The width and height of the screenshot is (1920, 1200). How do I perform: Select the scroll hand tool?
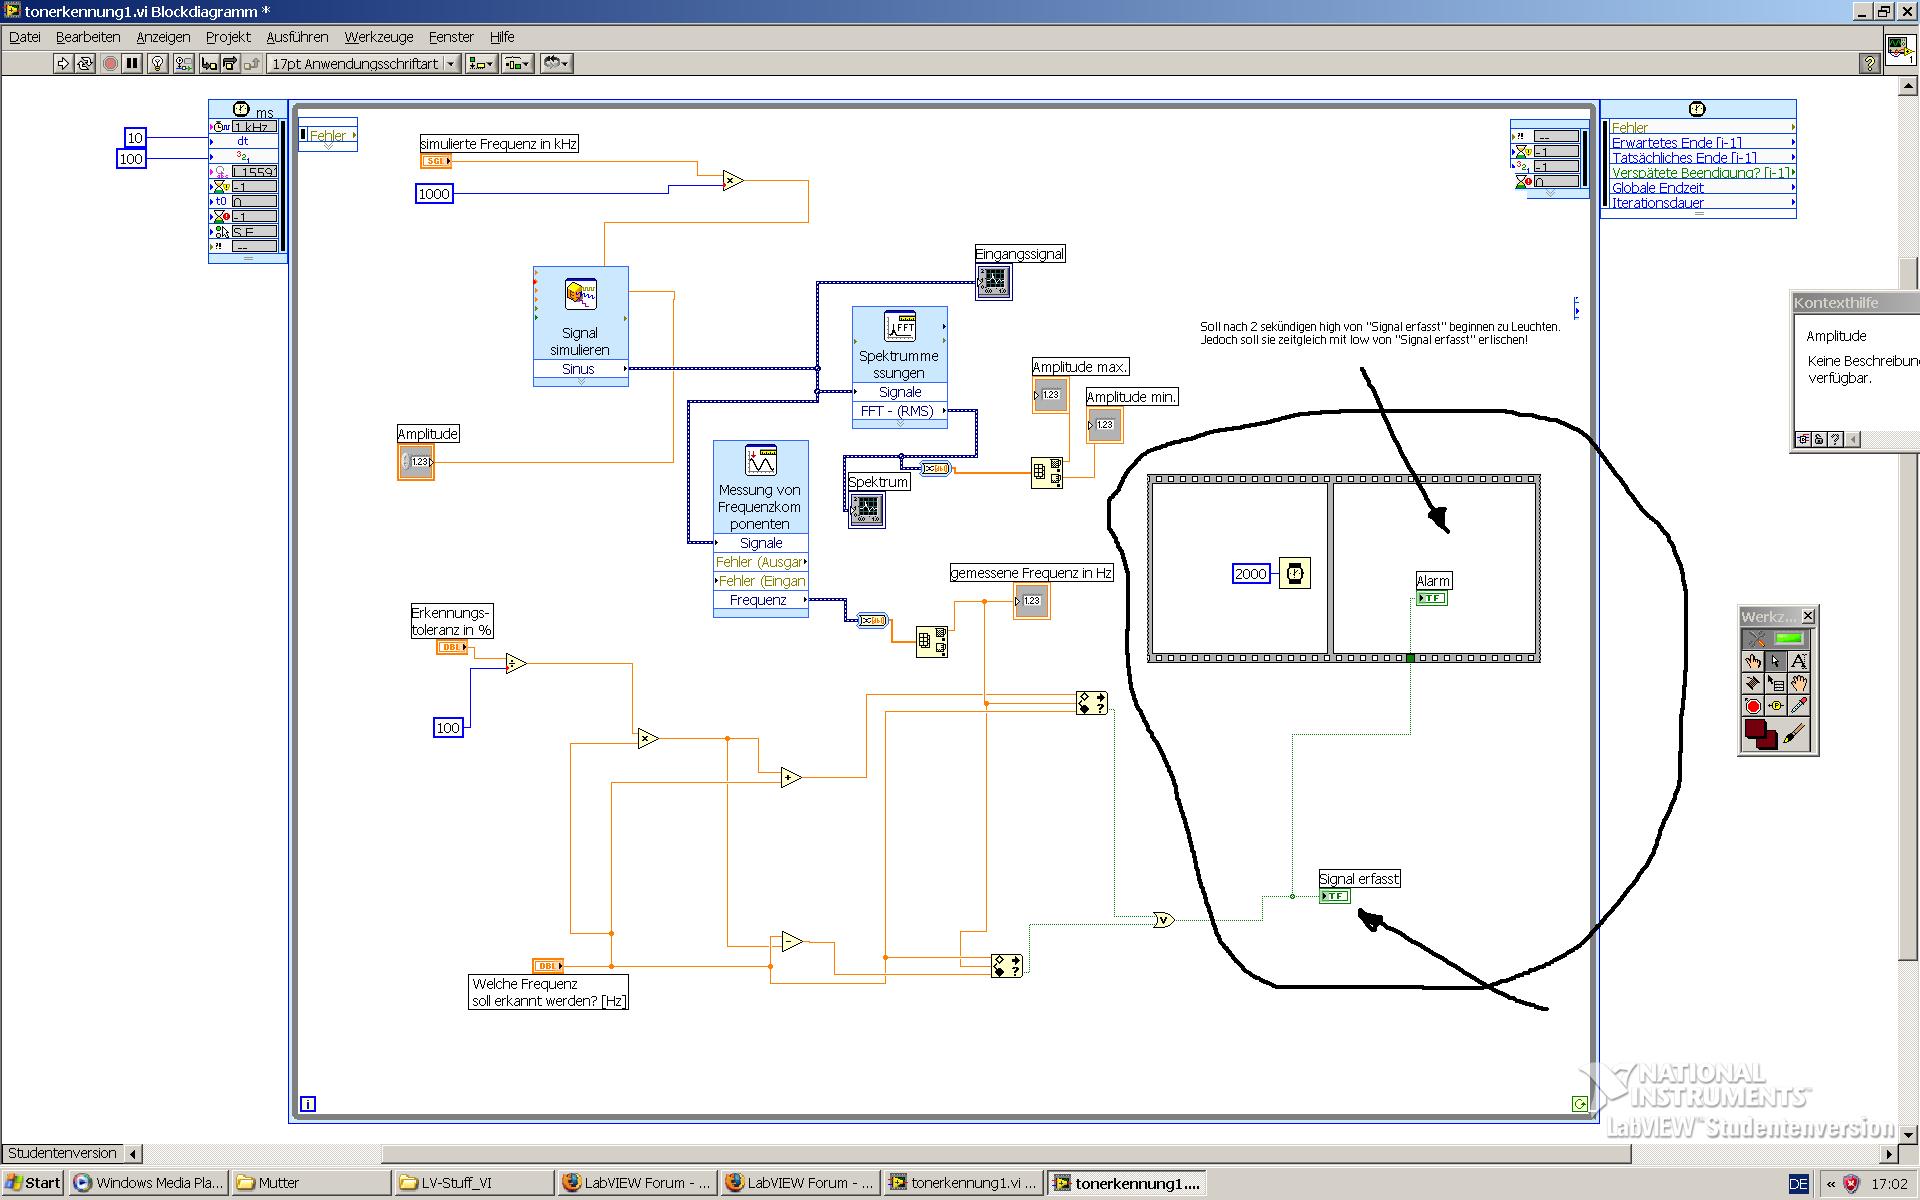tap(1798, 683)
